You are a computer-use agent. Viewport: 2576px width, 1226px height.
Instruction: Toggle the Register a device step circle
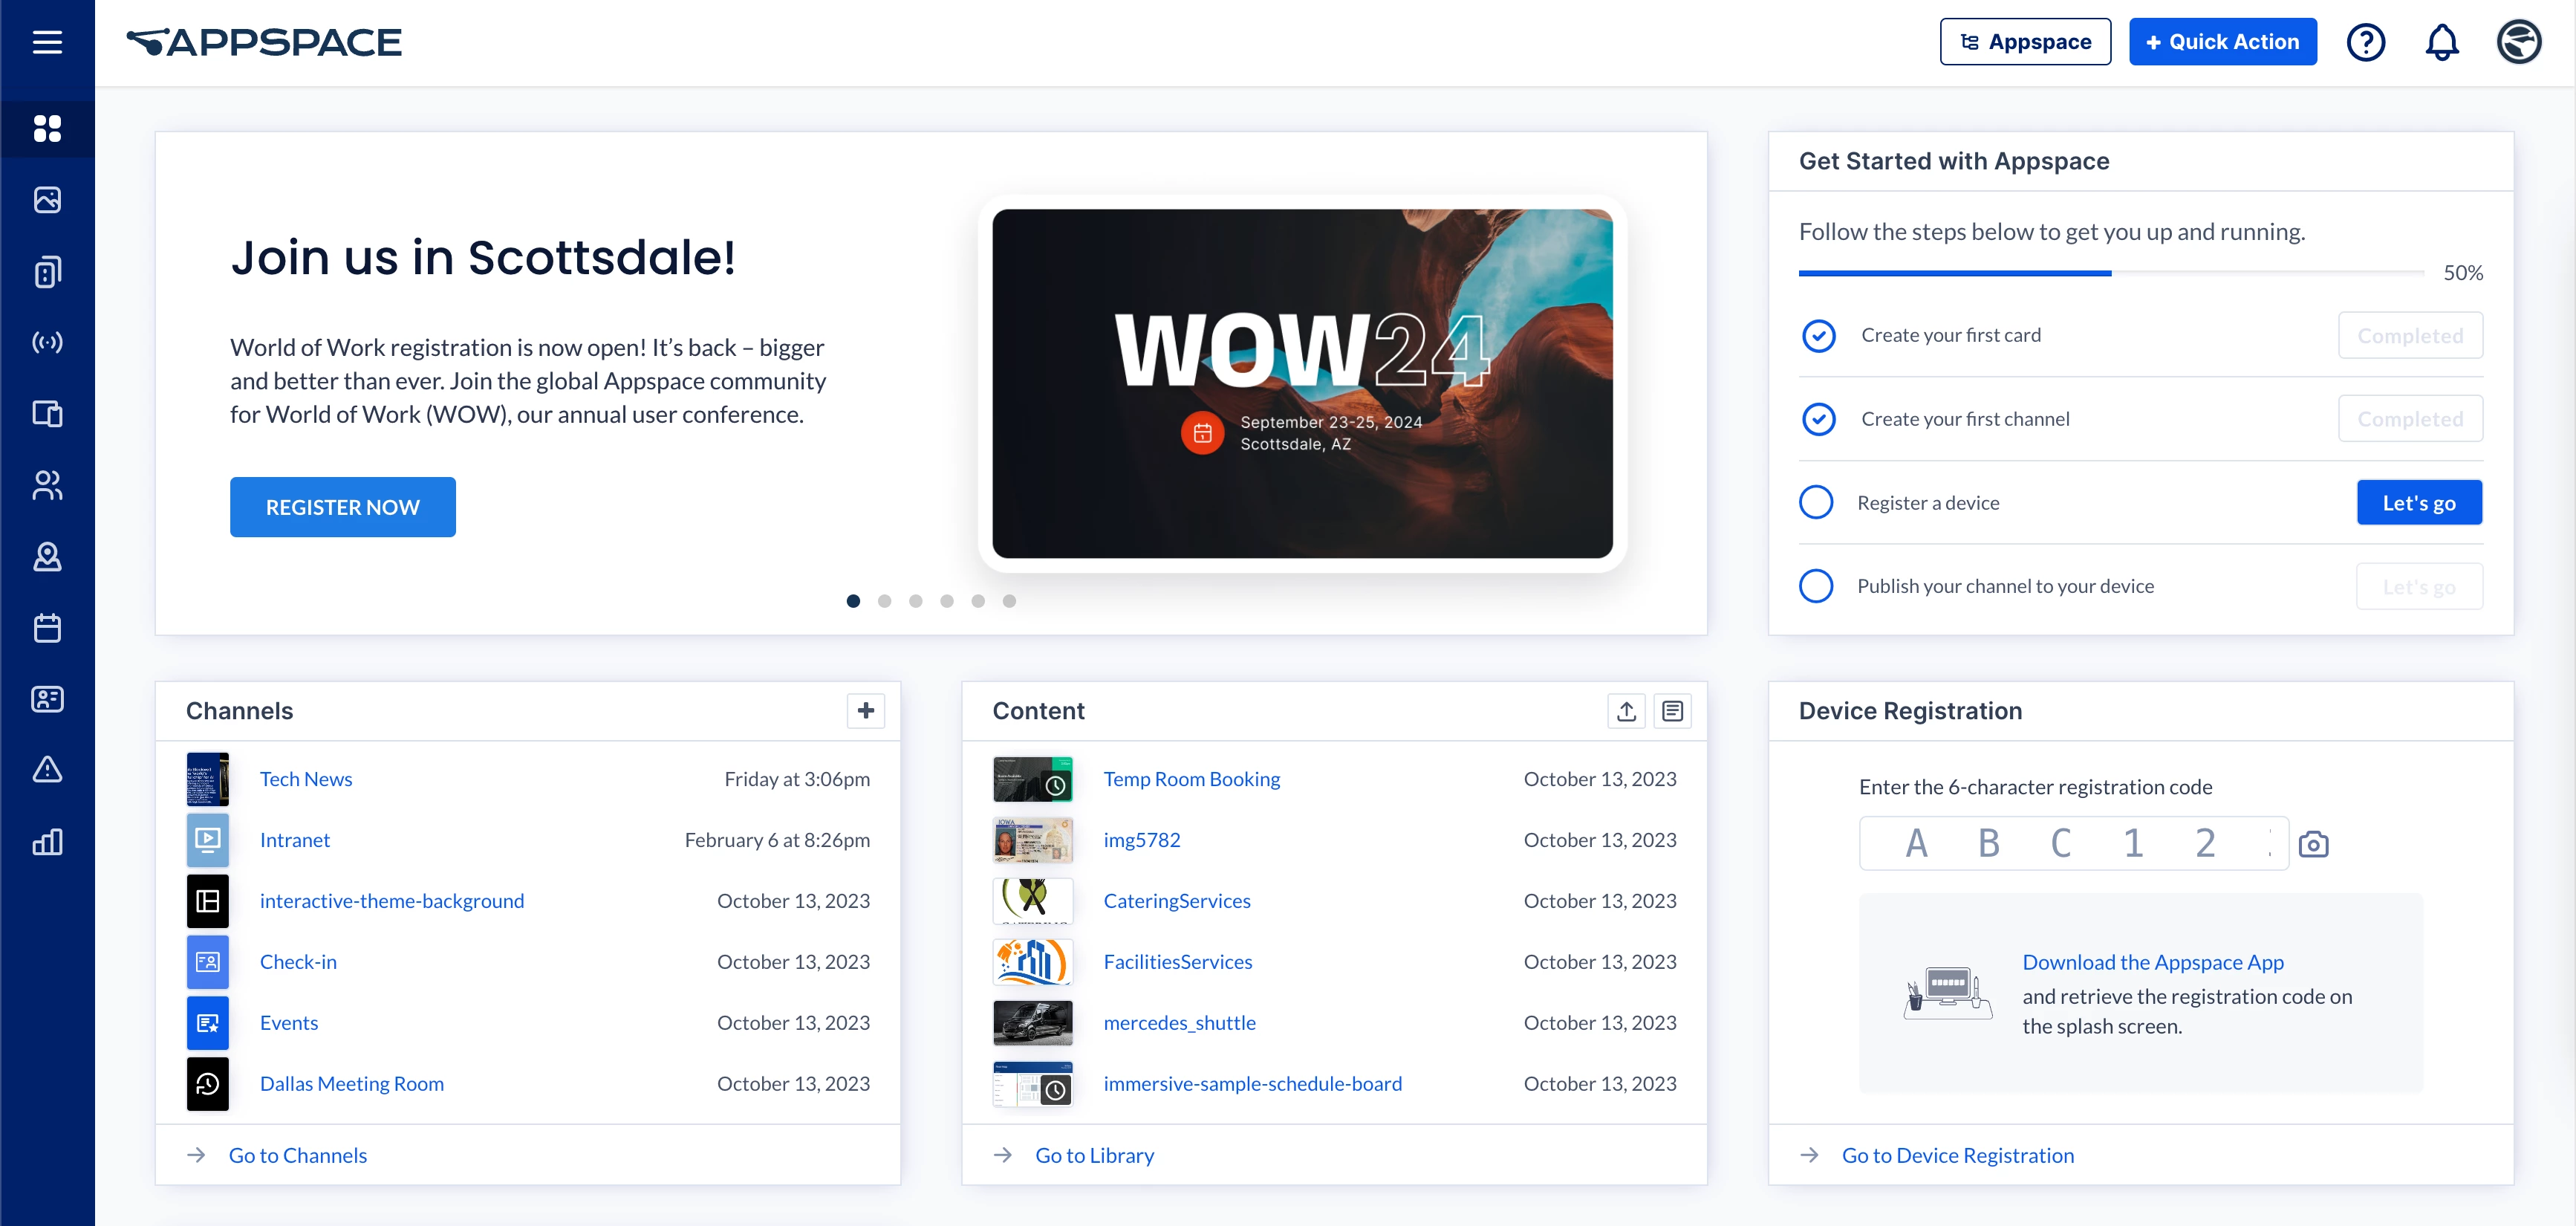click(x=1816, y=502)
